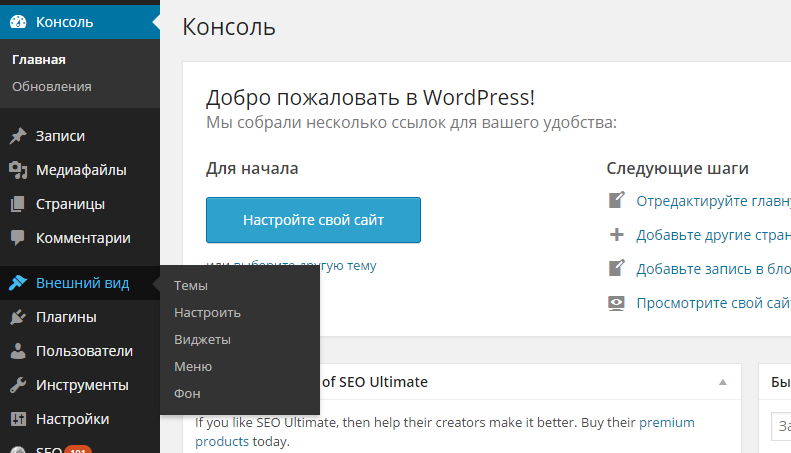Open Консоль in the sidebar
This screenshot has height=453, width=791.
pos(80,22)
